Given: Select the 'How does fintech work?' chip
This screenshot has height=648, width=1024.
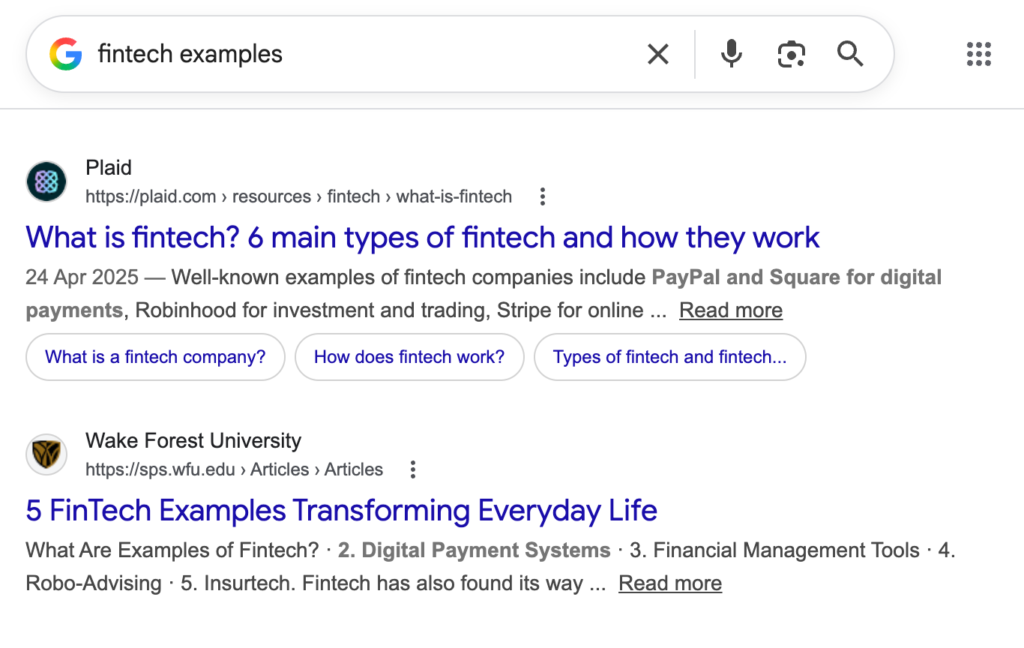Looking at the screenshot, I should tap(409, 357).
